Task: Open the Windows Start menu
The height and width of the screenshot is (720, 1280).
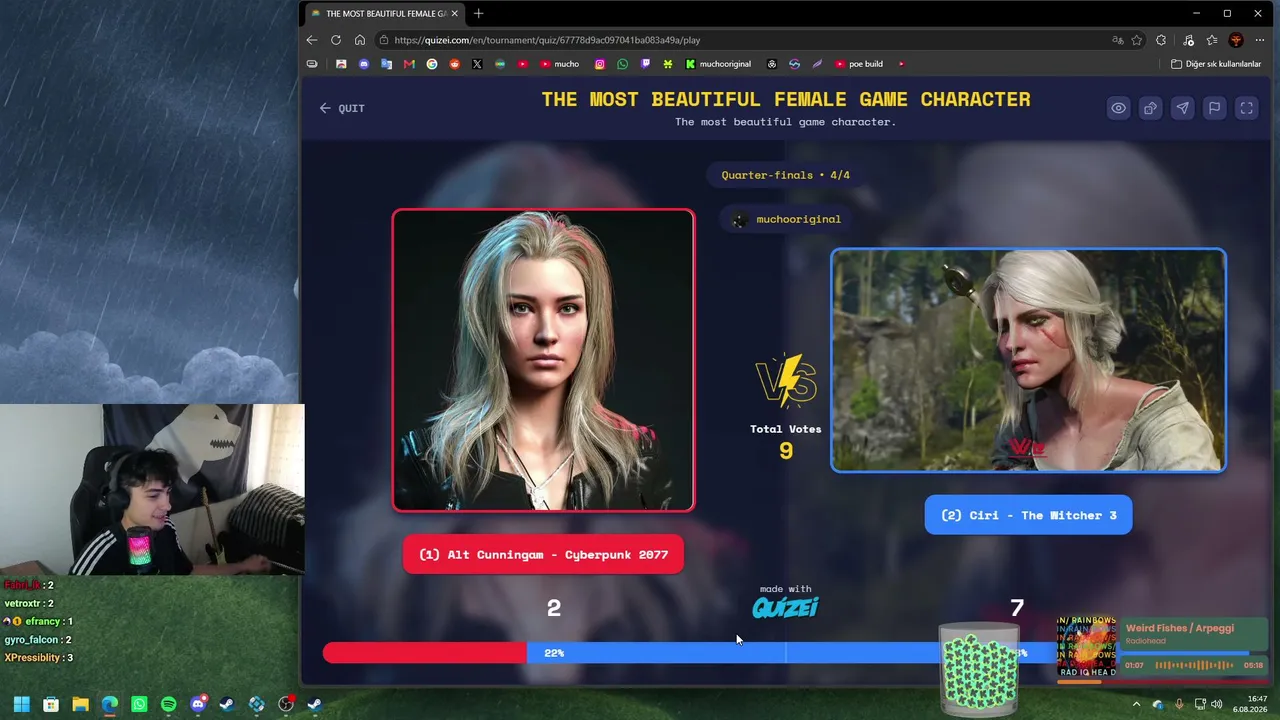Action: pyautogui.click(x=21, y=704)
